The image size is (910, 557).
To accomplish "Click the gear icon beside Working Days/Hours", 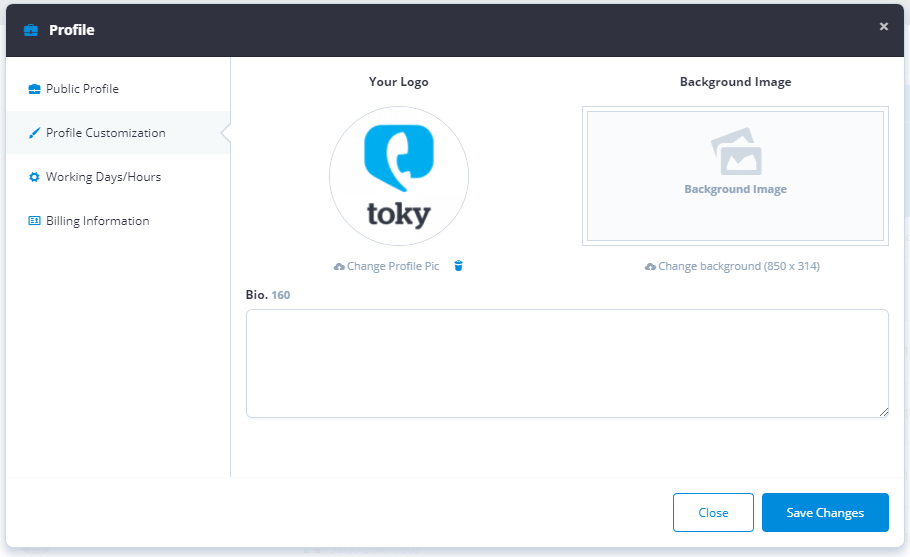I will [x=34, y=177].
